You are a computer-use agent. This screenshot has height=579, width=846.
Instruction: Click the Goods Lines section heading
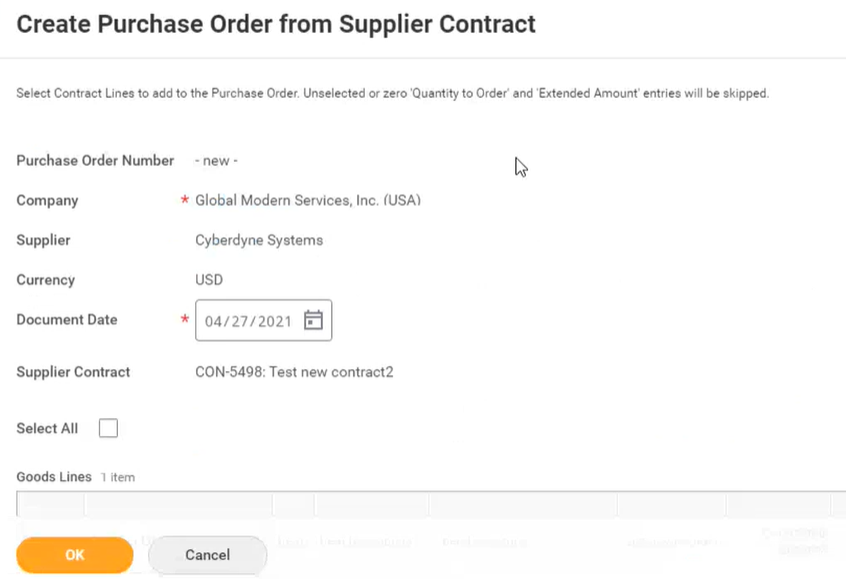[54, 477]
